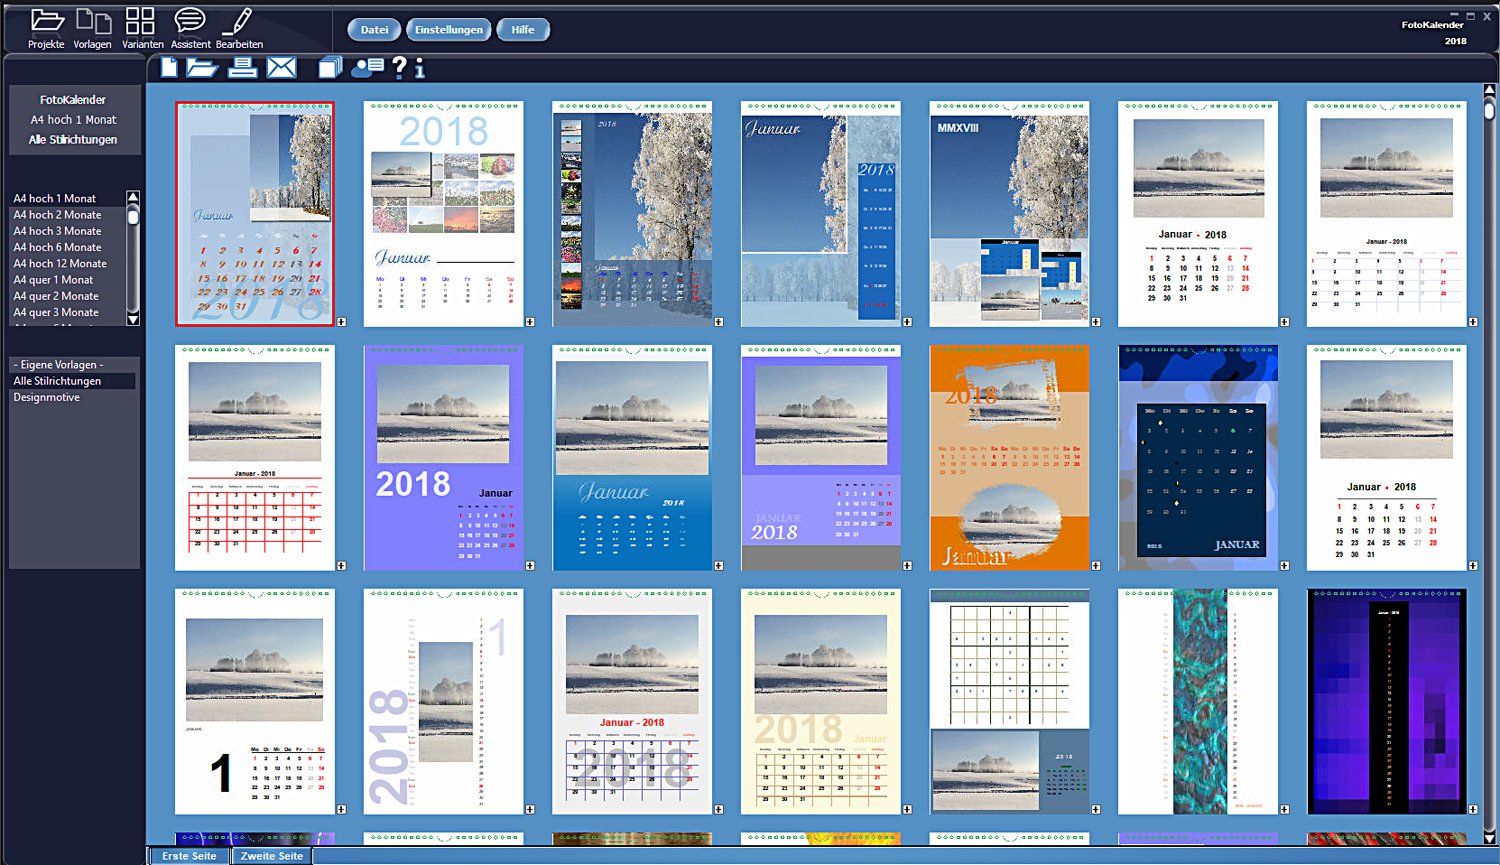
Task: Launch the Assistent speech-bubble wizard
Action: click(x=190, y=28)
